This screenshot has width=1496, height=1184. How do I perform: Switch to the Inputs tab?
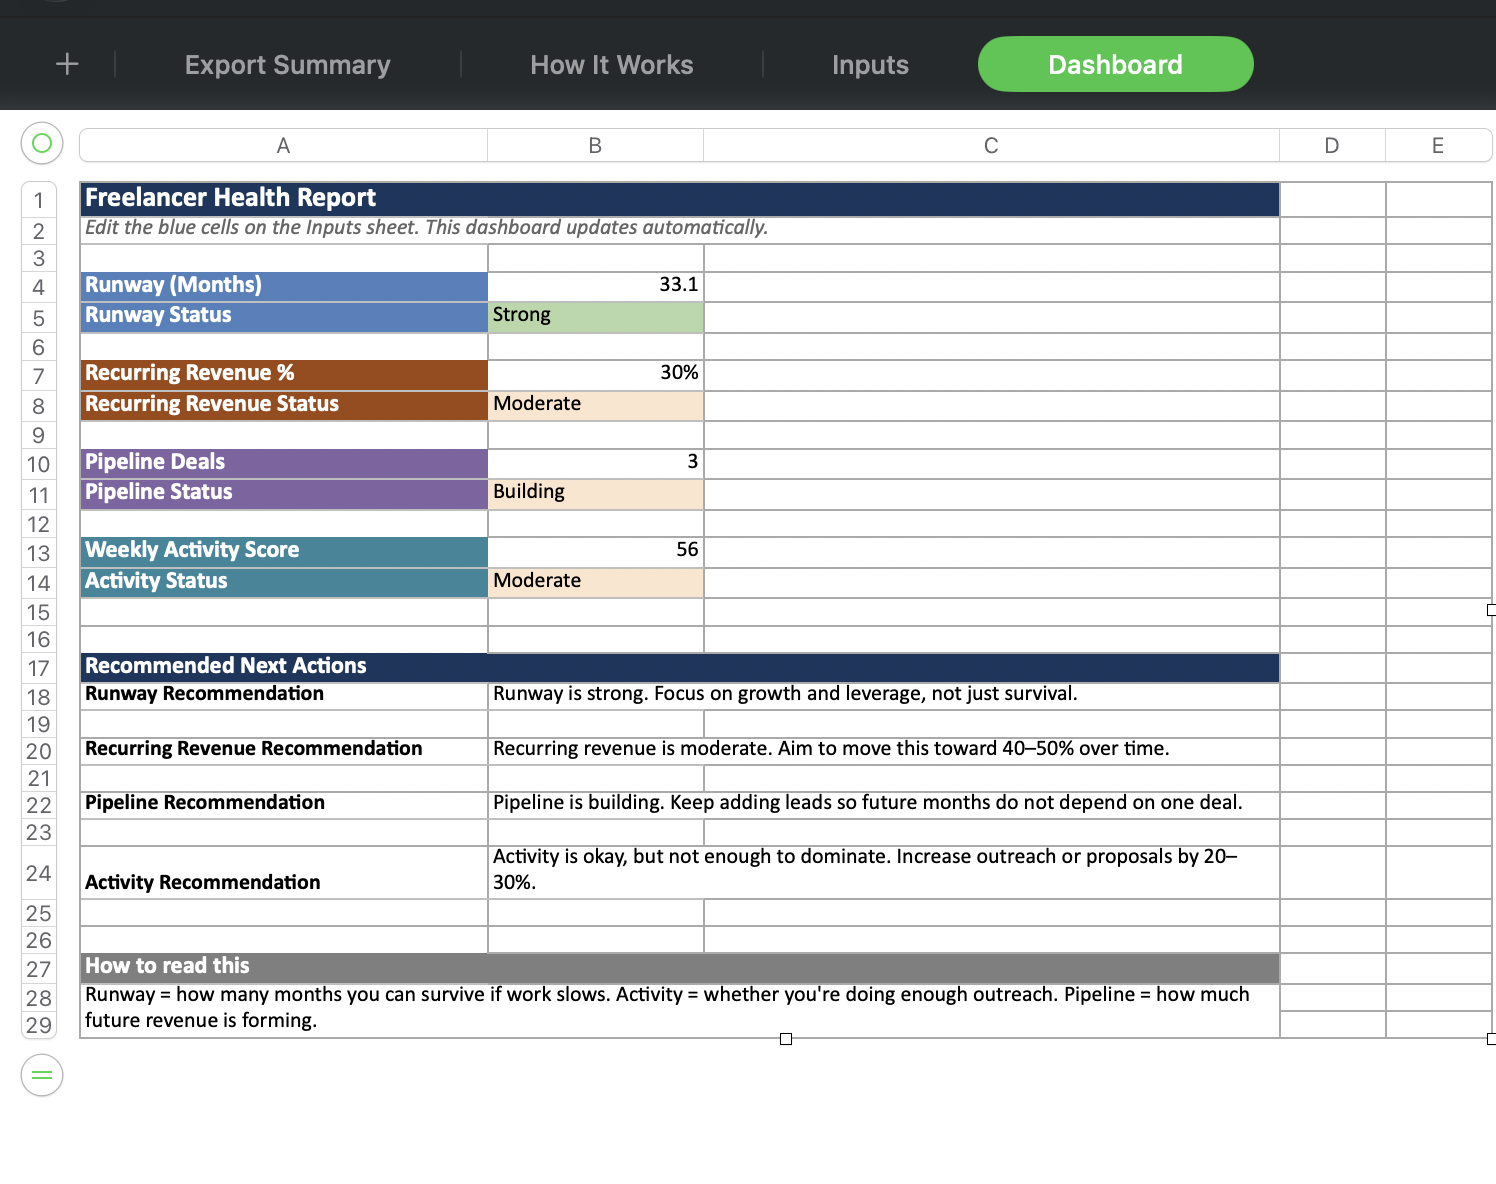869,64
